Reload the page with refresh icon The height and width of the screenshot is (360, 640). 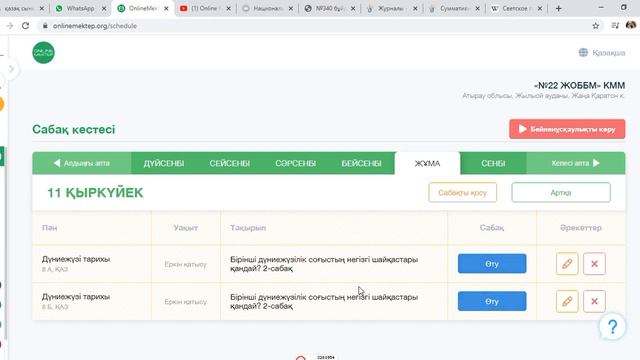tap(25, 26)
